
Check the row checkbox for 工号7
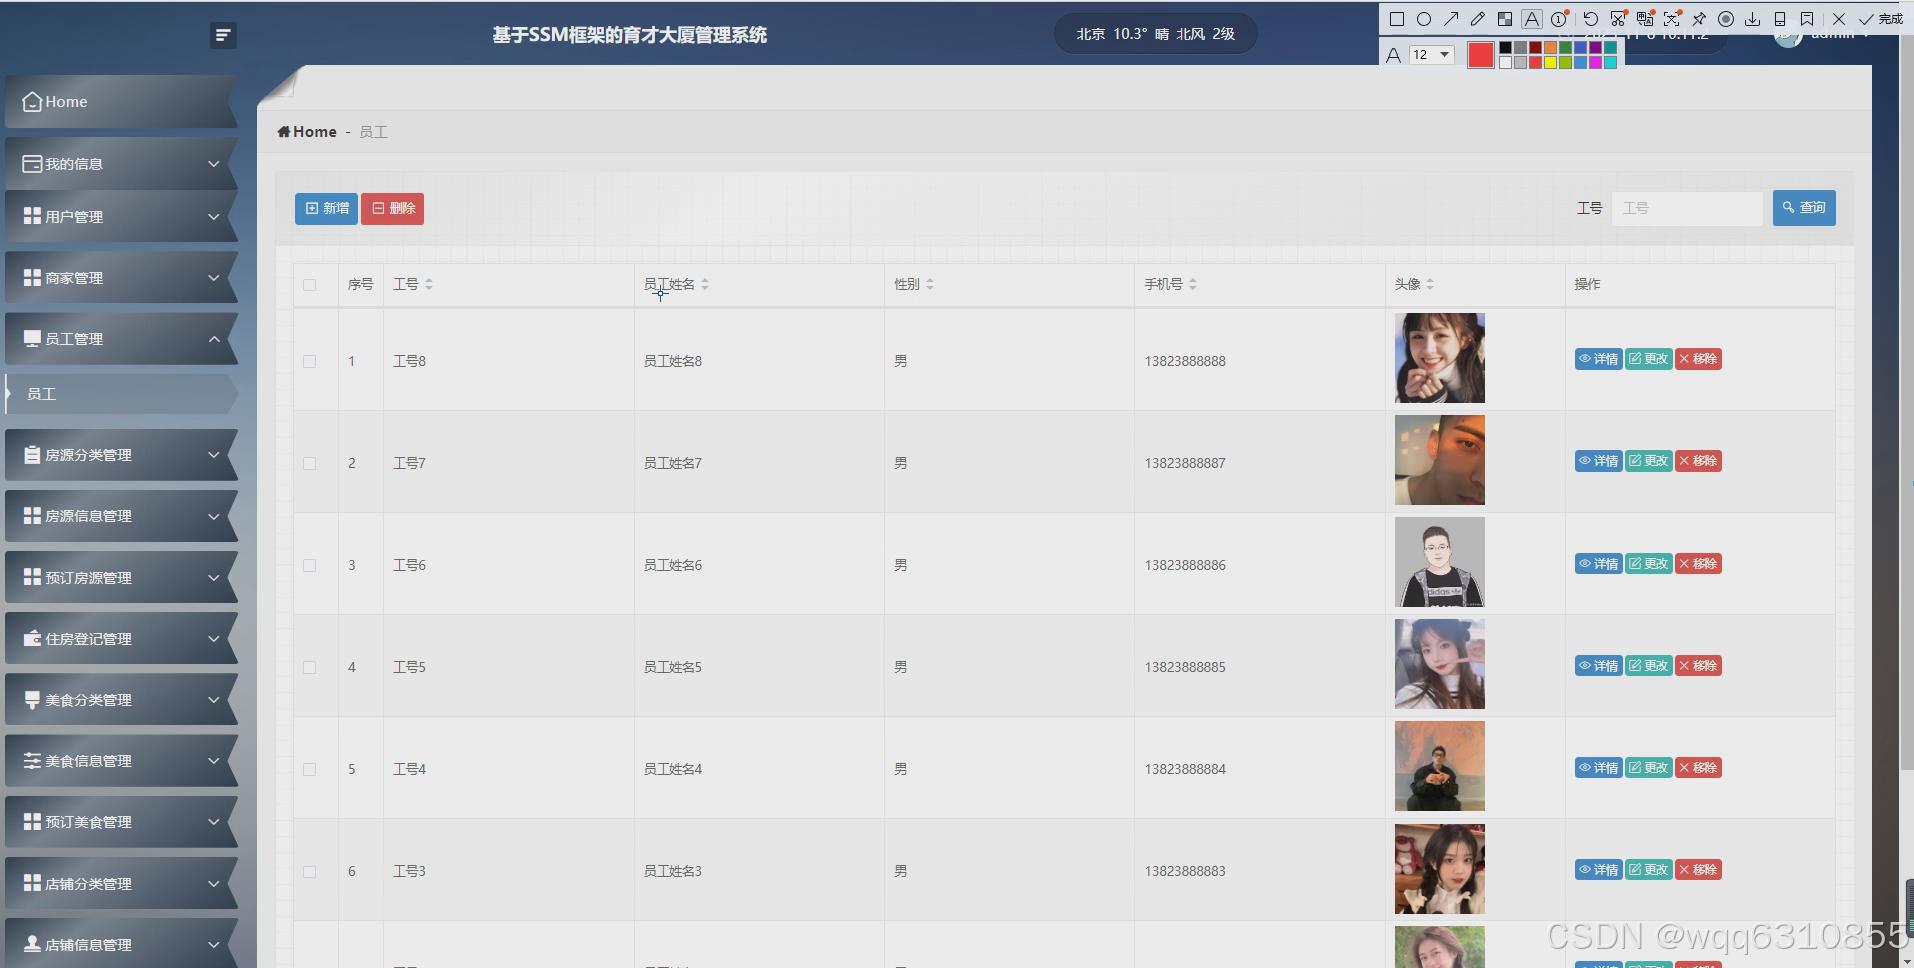click(x=309, y=463)
